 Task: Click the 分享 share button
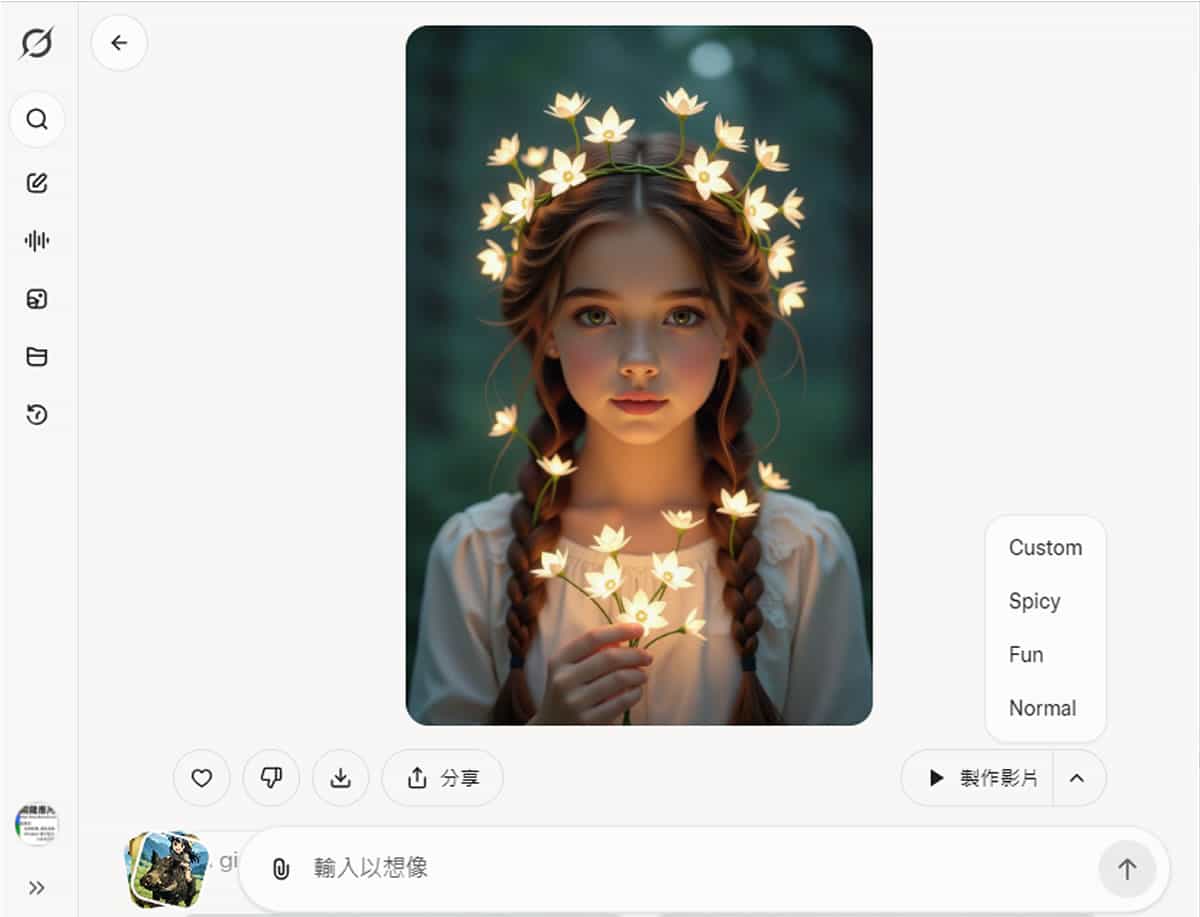click(x=443, y=778)
